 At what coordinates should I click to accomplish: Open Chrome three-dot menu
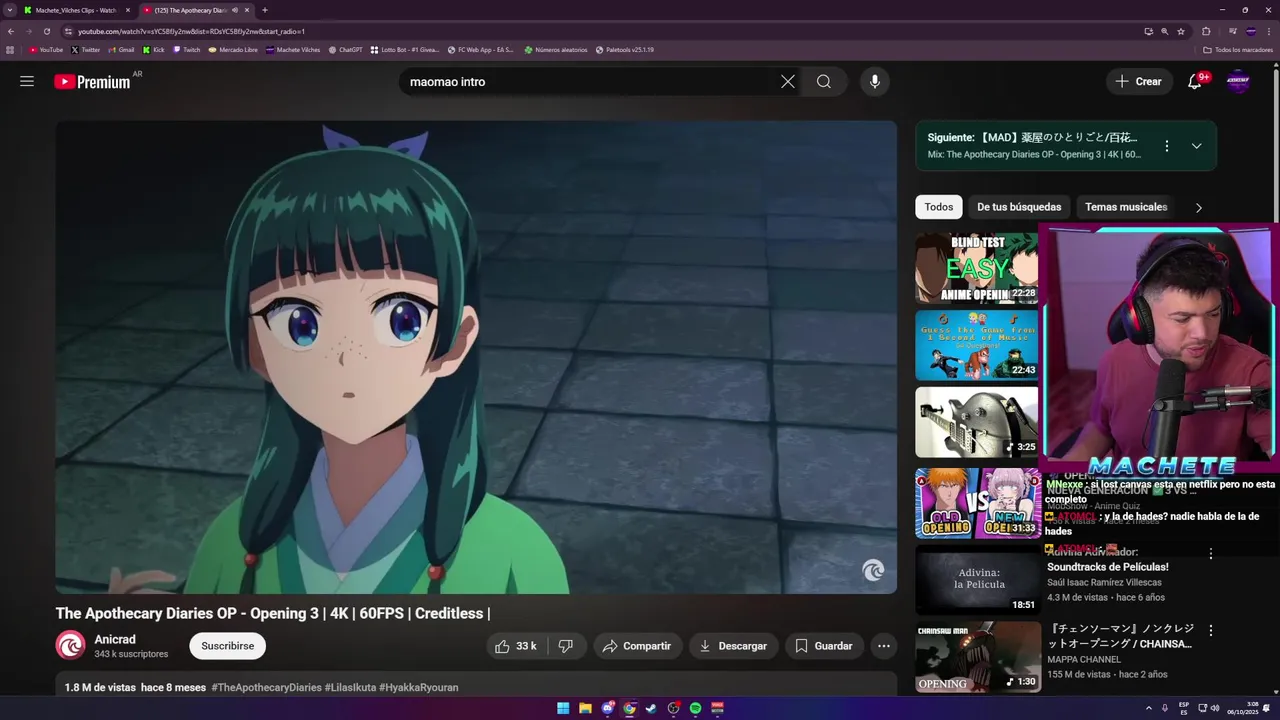tap(1269, 31)
